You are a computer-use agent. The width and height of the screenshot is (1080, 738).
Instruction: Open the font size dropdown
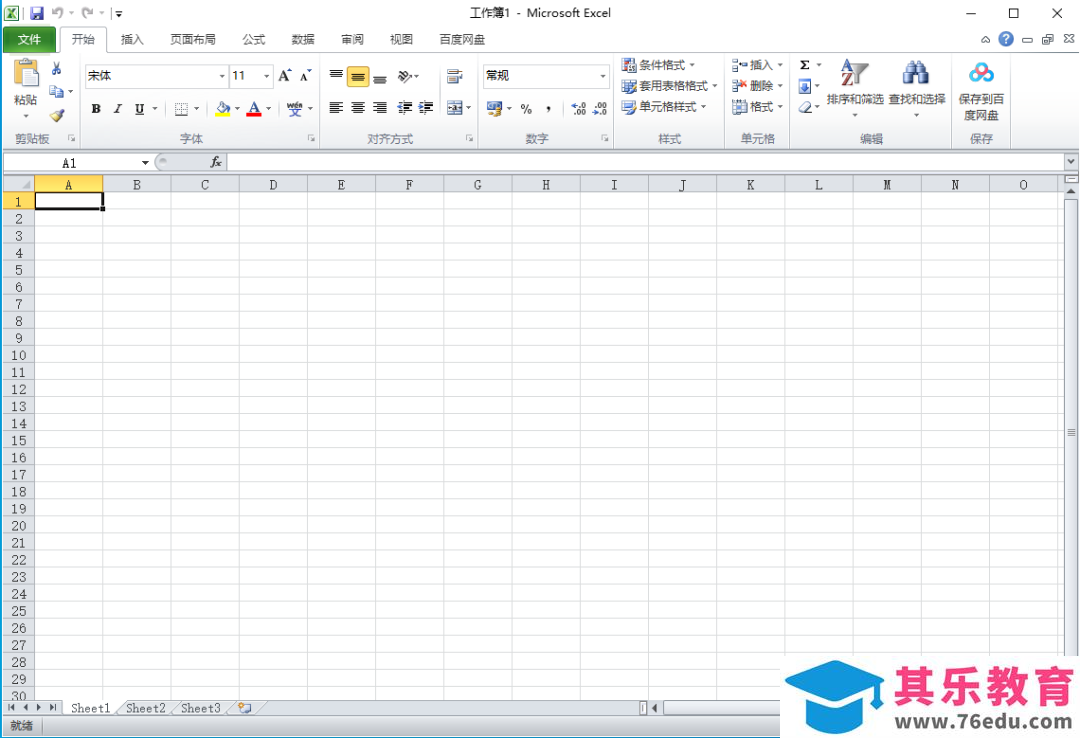click(267, 76)
